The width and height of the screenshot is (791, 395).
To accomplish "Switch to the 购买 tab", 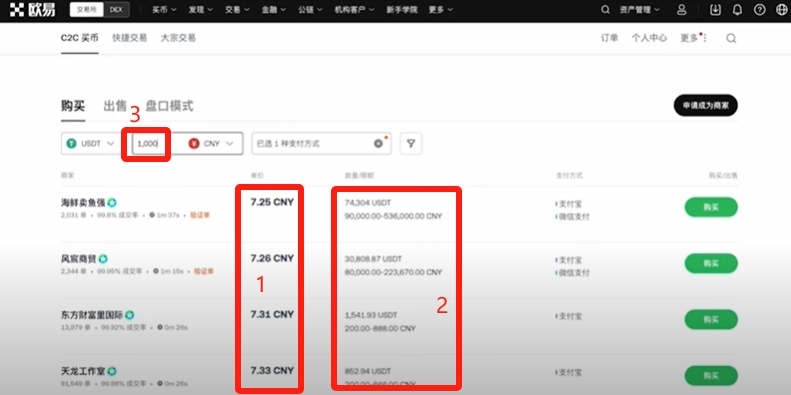I will pyautogui.click(x=73, y=106).
